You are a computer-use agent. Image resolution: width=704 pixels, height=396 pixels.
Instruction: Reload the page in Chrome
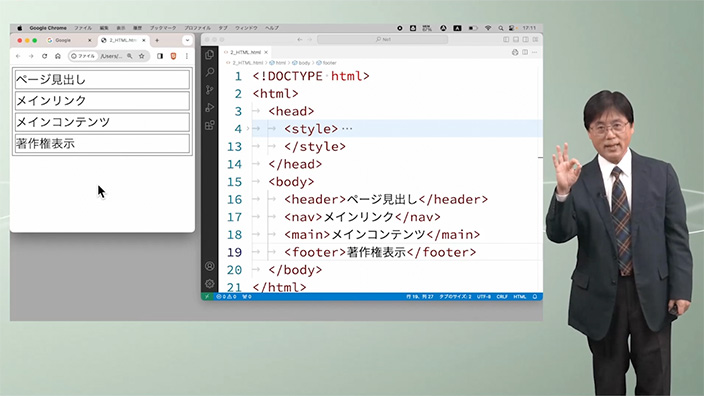(44, 56)
